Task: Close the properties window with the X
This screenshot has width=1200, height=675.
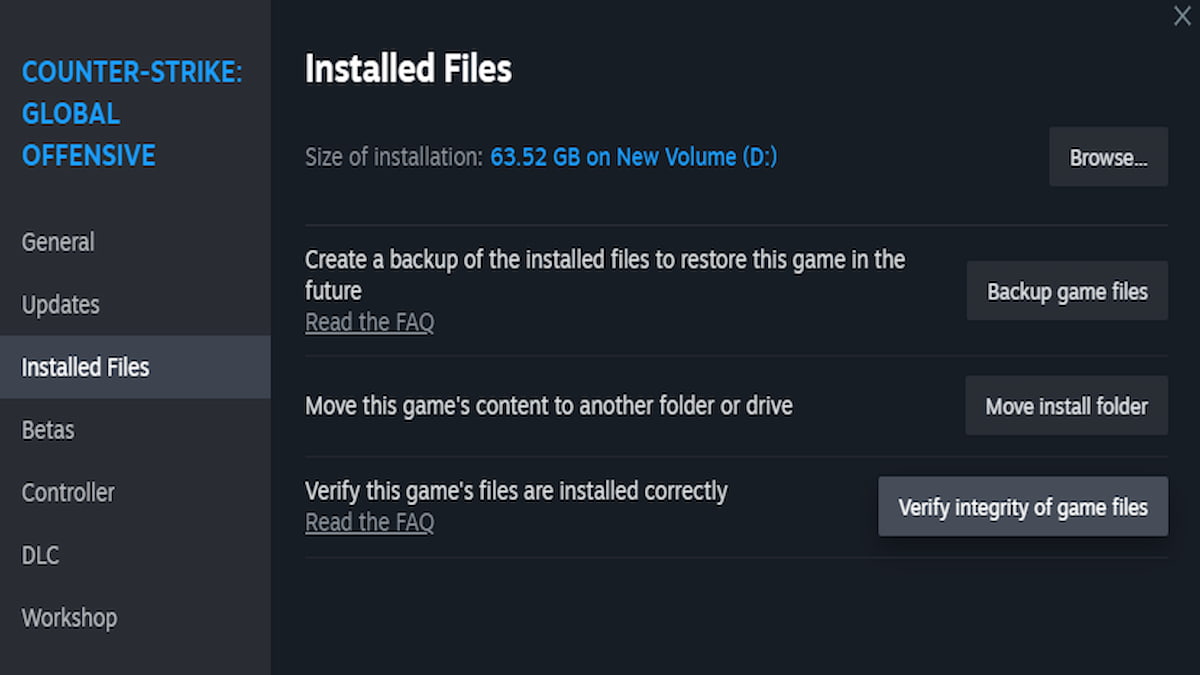Action: [1182, 16]
